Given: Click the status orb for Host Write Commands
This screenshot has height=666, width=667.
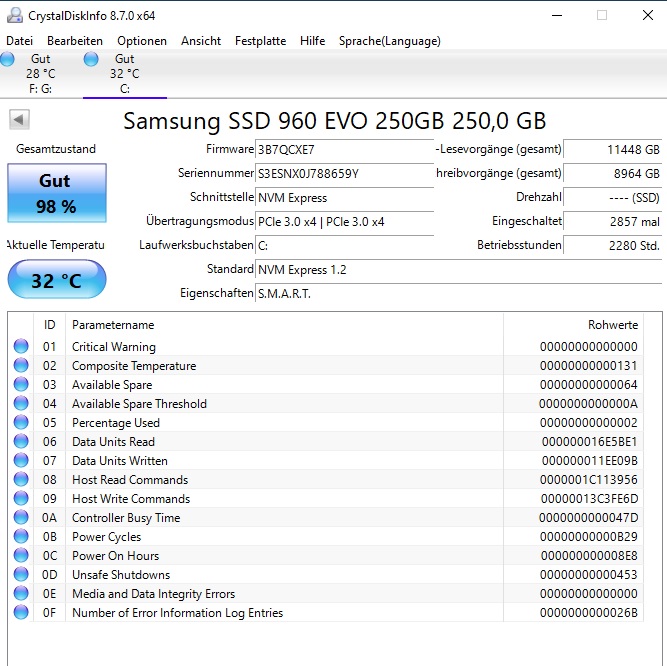Looking at the screenshot, I should (21, 498).
